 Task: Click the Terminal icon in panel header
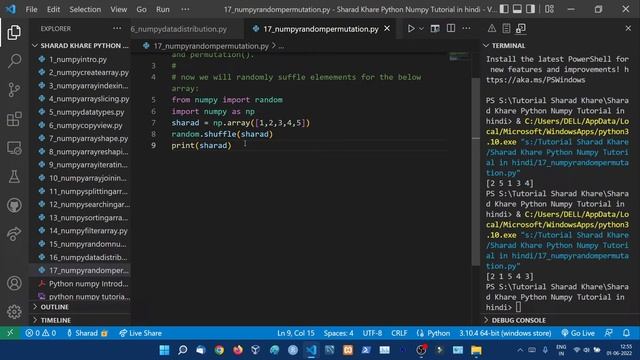tap(521, 29)
